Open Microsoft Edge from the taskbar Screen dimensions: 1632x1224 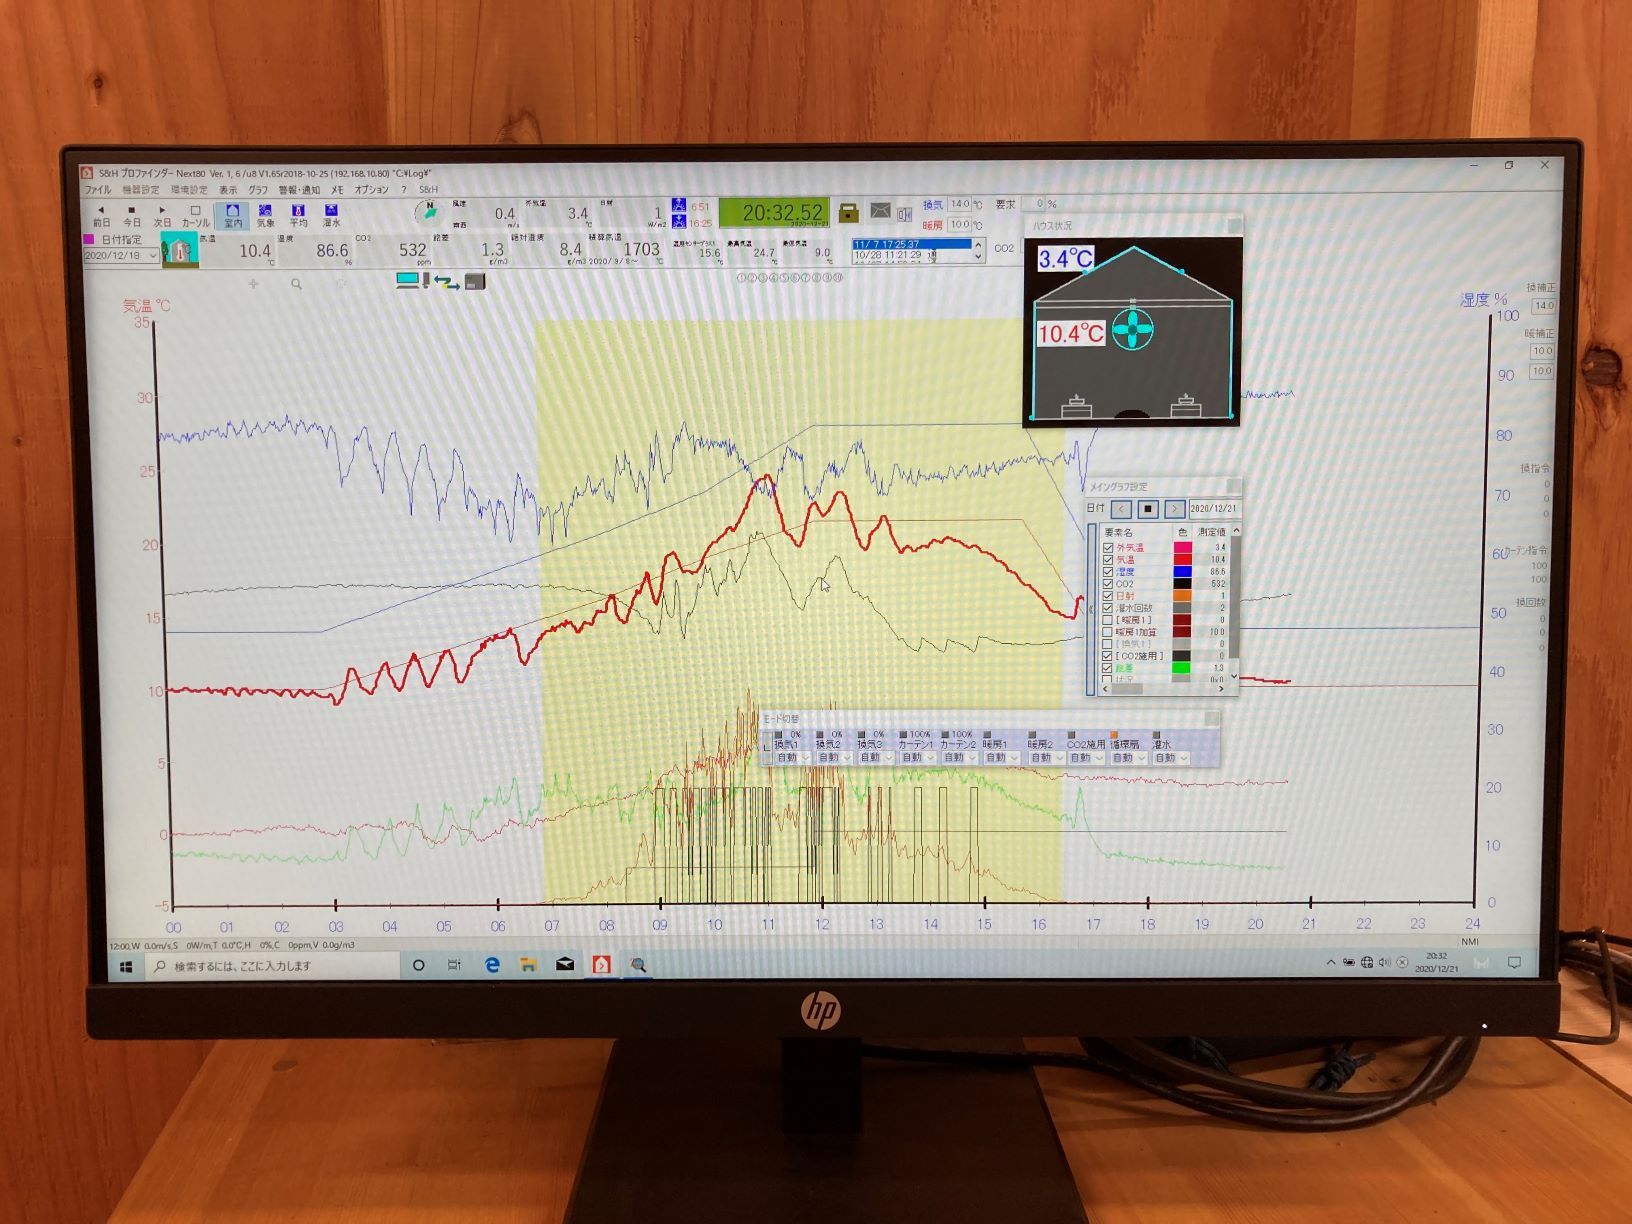click(492, 965)
